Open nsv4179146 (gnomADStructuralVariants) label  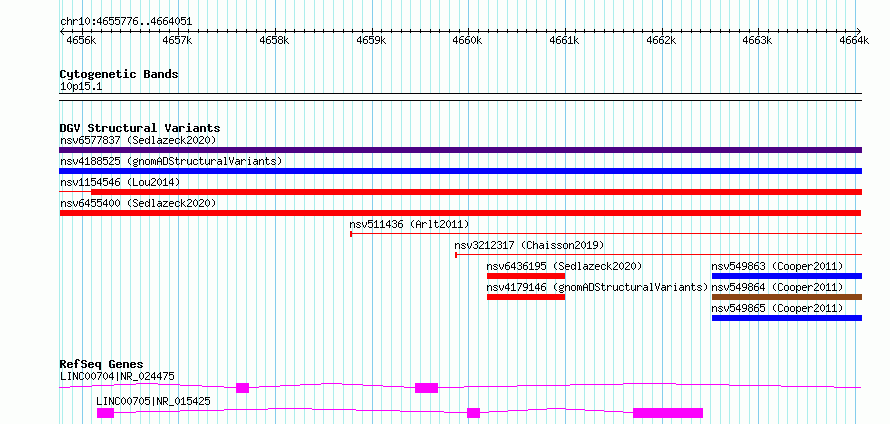598,287
